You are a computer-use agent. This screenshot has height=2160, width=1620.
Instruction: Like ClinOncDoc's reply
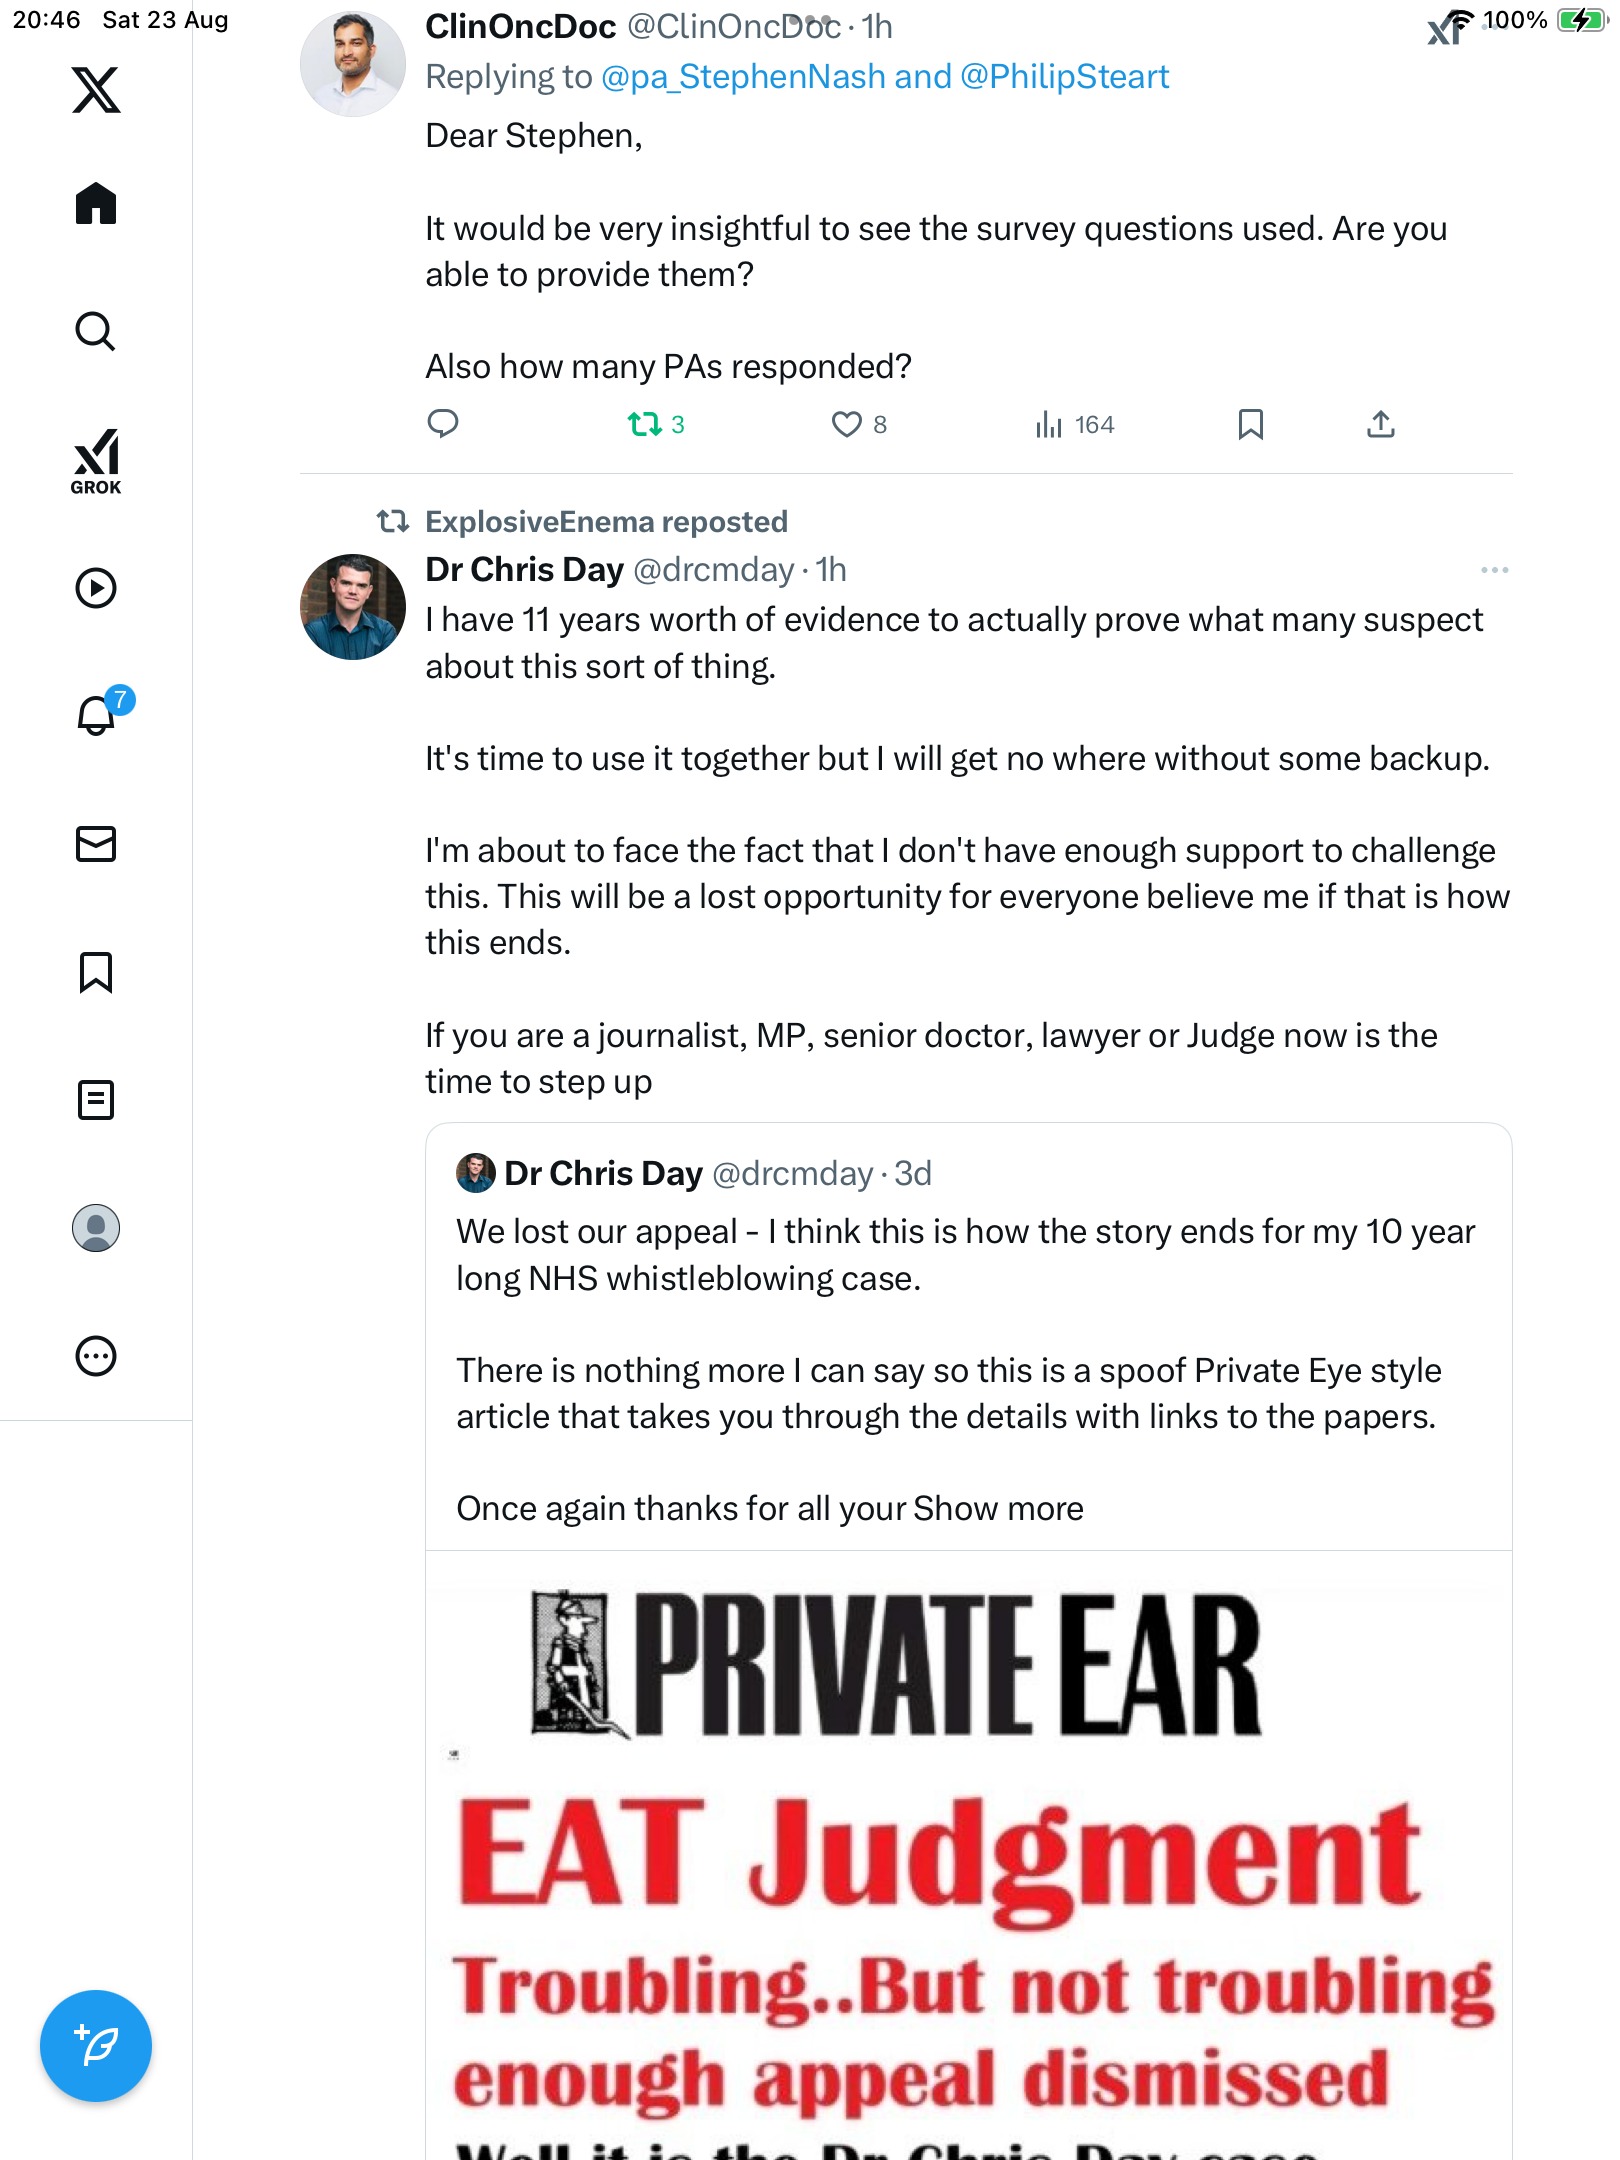tap(847, 425)
